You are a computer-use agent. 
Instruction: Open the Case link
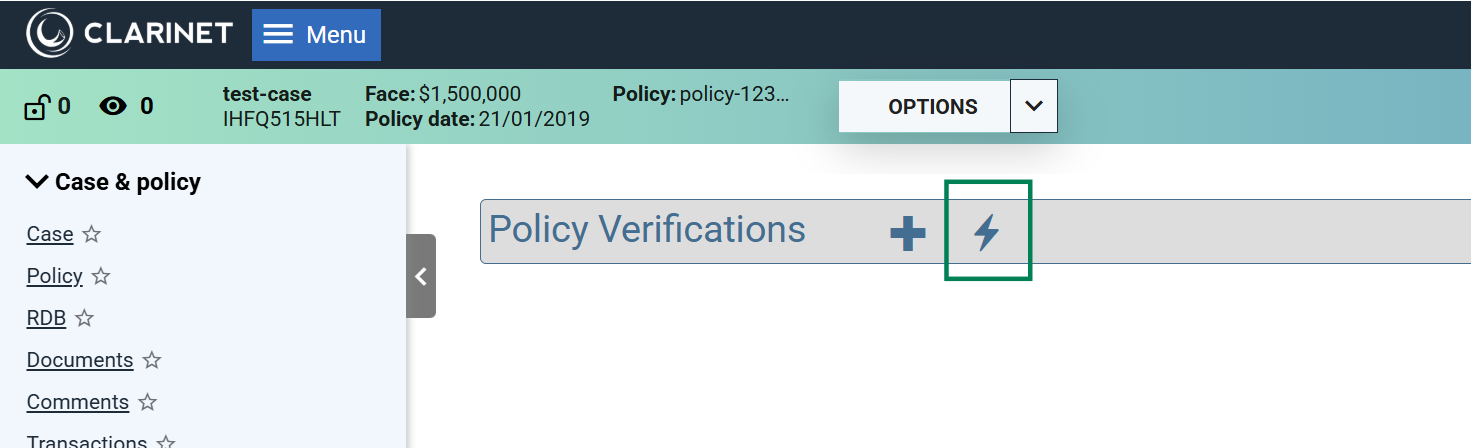coord(50,234)
